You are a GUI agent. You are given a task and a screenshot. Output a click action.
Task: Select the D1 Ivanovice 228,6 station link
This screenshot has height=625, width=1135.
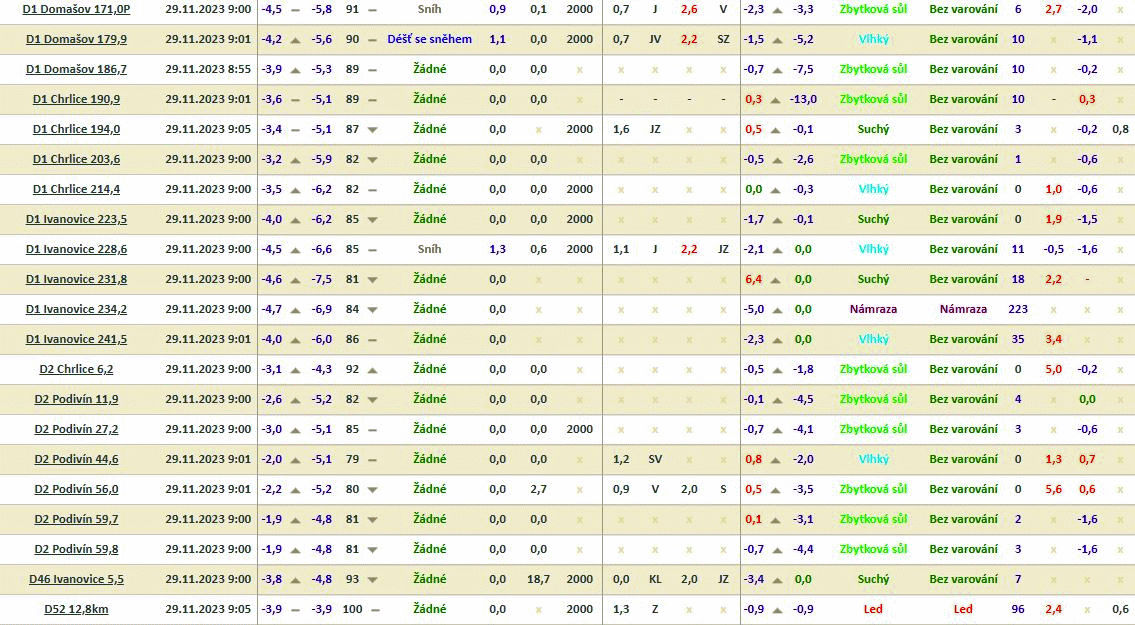pyautogui.click(x=76, y=249)
